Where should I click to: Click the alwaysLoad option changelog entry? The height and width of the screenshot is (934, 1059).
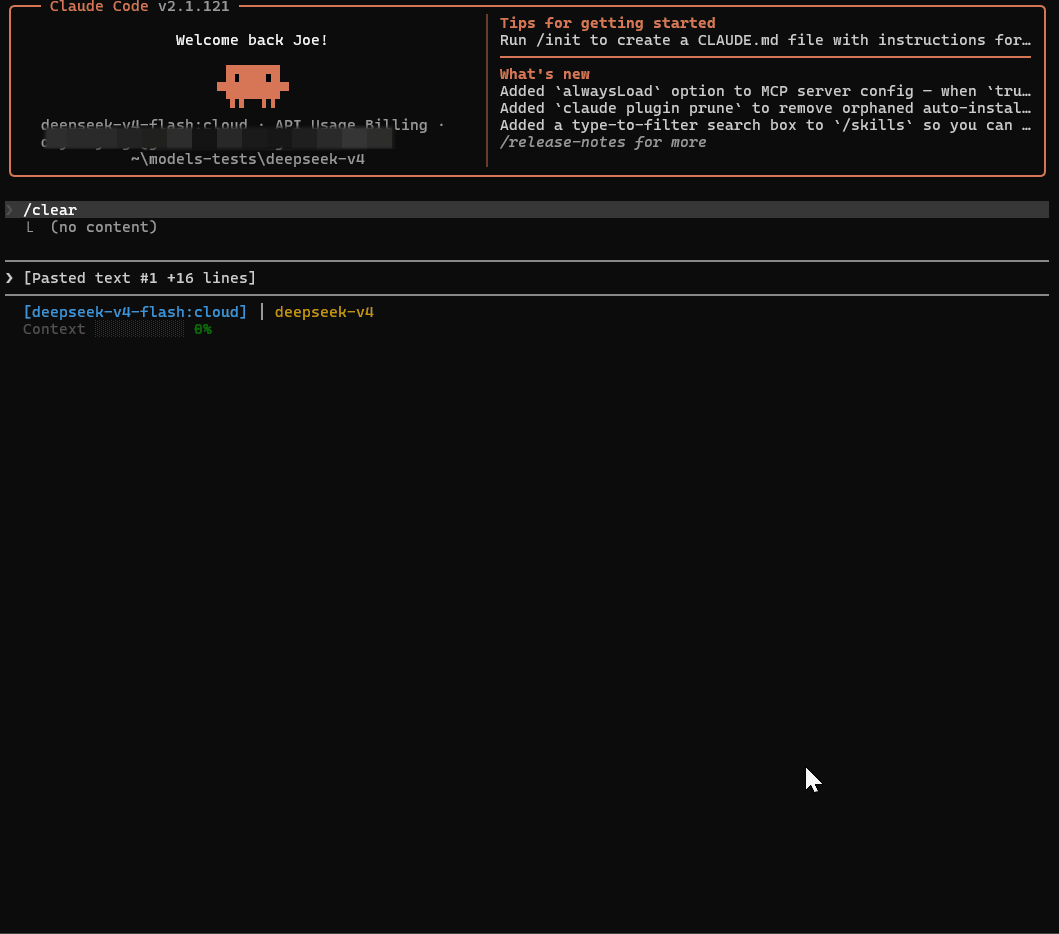coord(765,91)
